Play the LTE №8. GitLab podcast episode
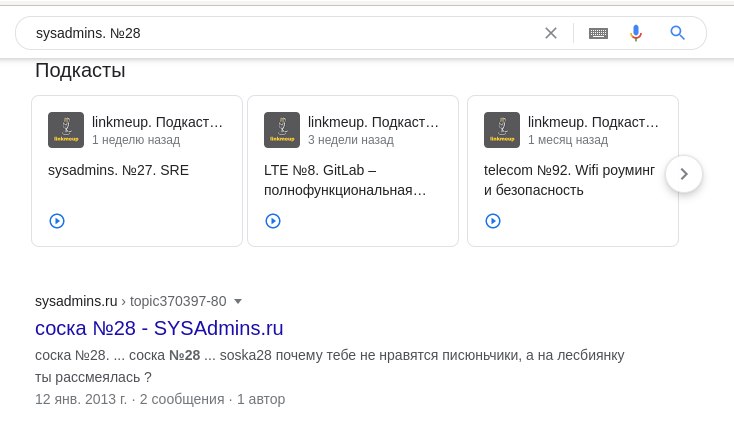 pyautogui.click(x=273, y=221)
